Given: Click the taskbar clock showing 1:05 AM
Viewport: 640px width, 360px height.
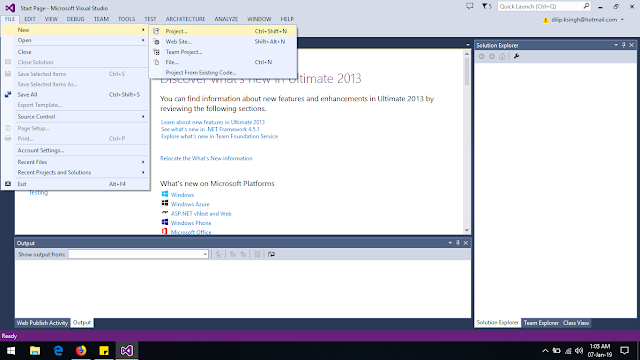Looking at the screenshot, I should click(600, 351).
